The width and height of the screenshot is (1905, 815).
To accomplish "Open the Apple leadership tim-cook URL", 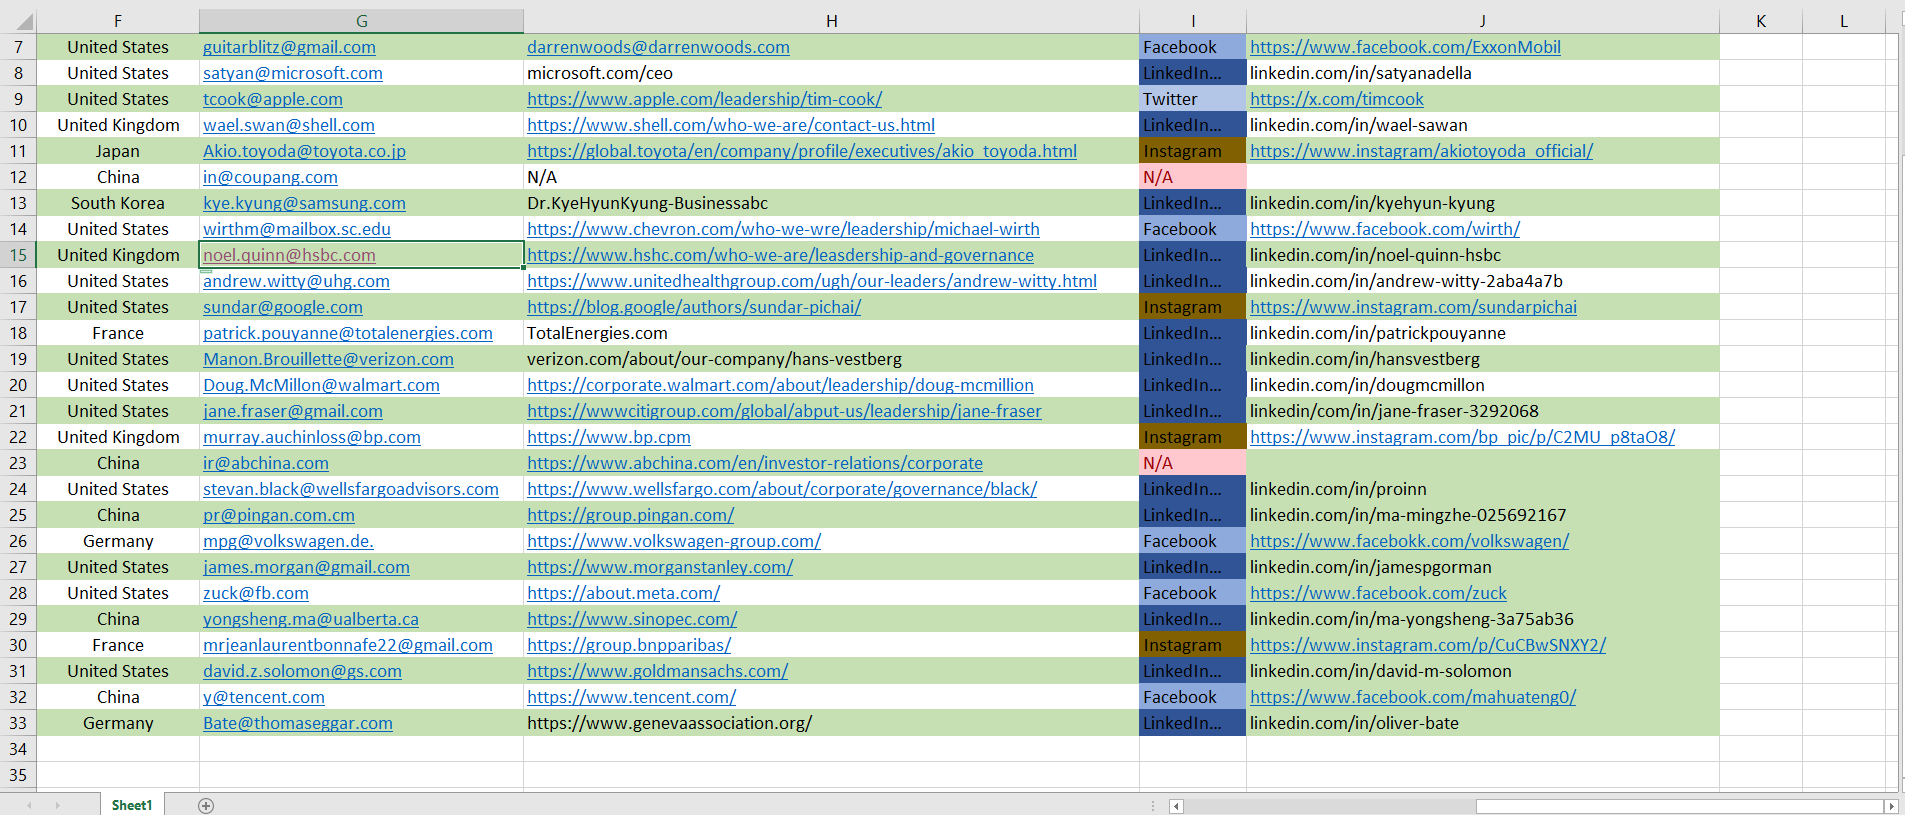I will [x=704, y=99].
